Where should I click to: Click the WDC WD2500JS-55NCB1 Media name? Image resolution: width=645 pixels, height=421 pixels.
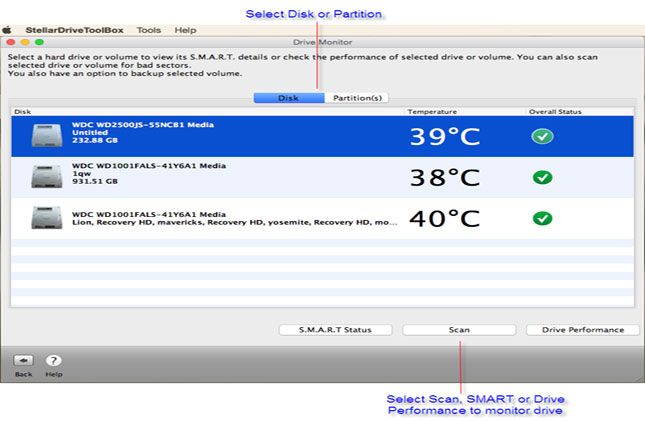coord(143,125)
